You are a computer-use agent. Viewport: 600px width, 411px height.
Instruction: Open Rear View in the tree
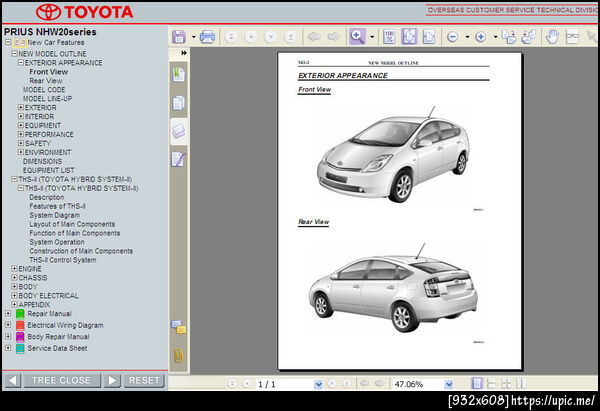pyautogui.click(x=48, y=81)
